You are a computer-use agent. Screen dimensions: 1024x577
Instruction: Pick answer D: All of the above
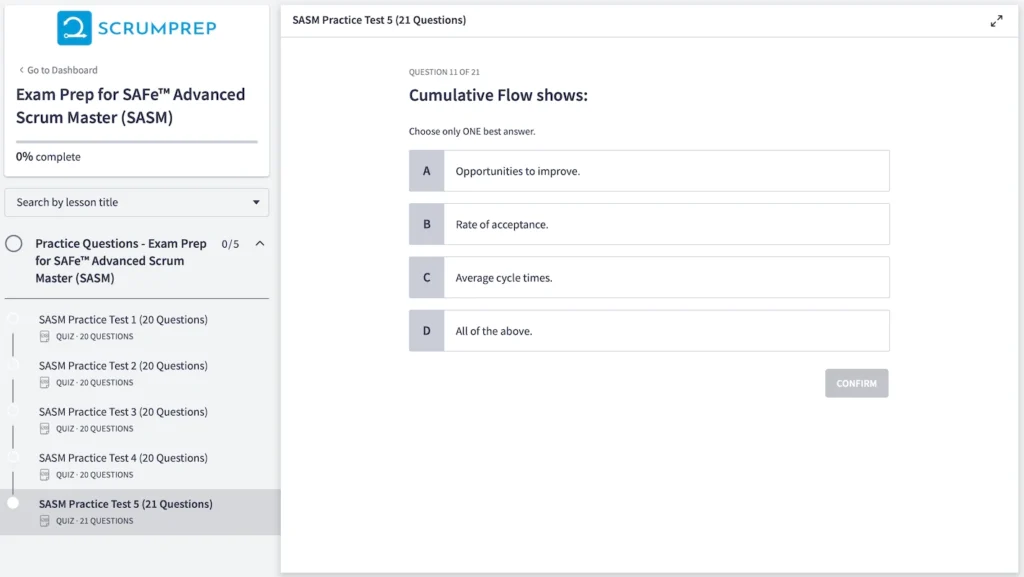tap(649, 331)
